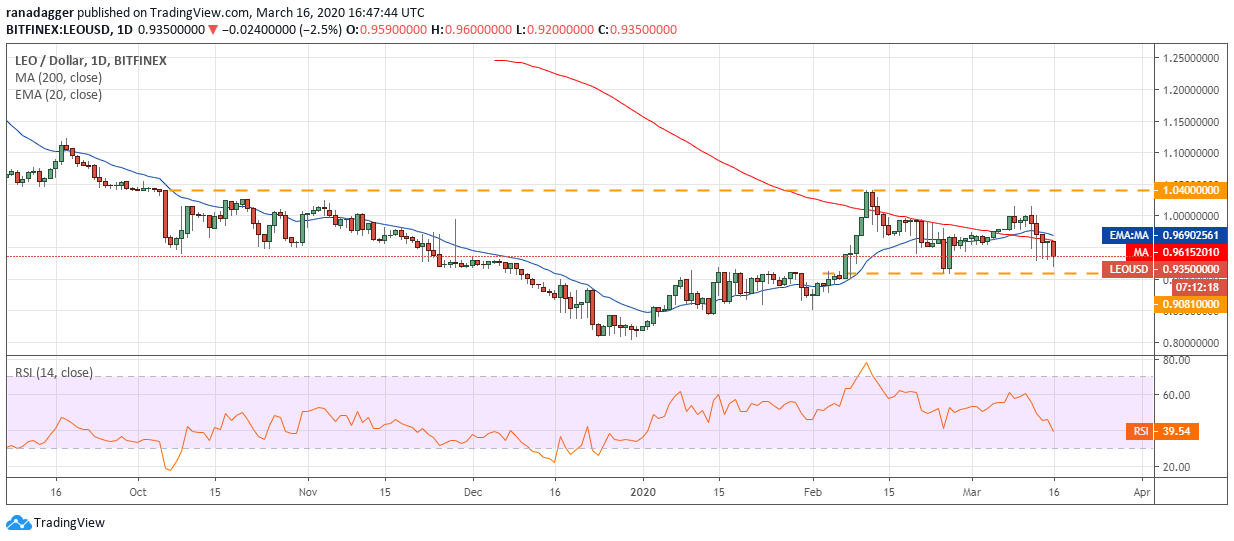Click the RSI peak near 80 level
This screenshot has width=1234, height=541.
(865, 364)
